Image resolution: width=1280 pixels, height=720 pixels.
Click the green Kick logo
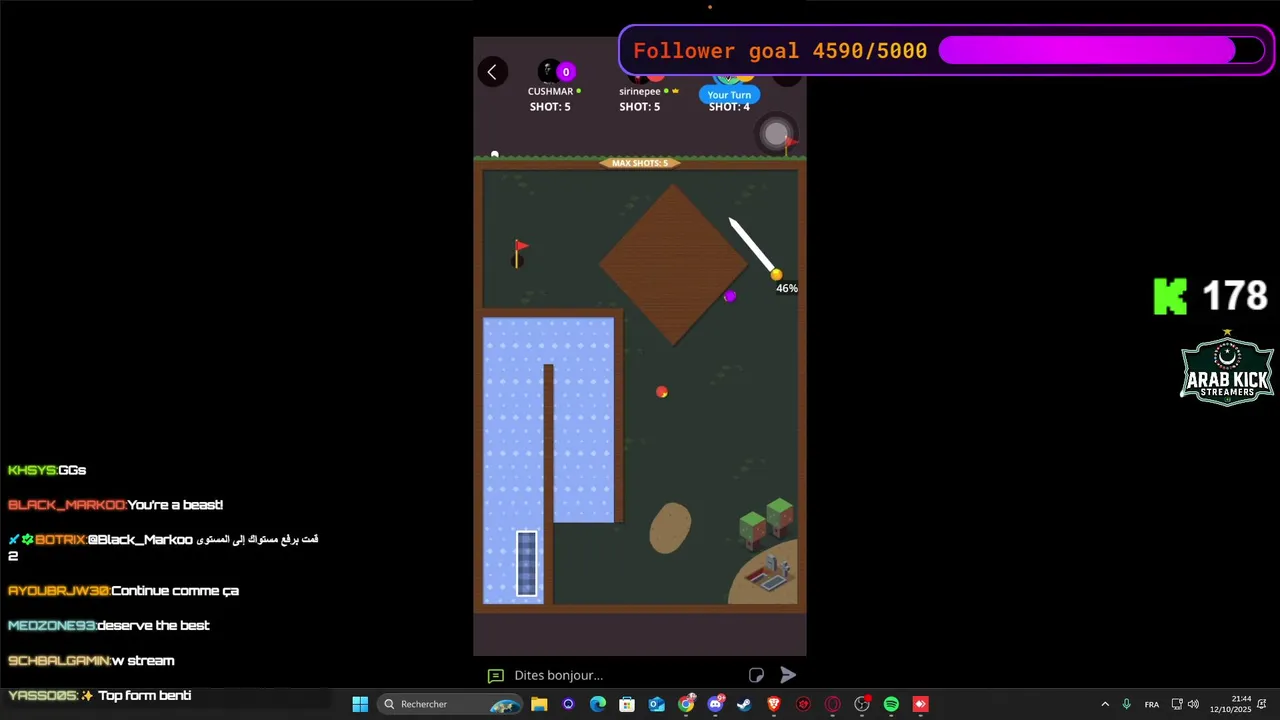[1171, 297]
